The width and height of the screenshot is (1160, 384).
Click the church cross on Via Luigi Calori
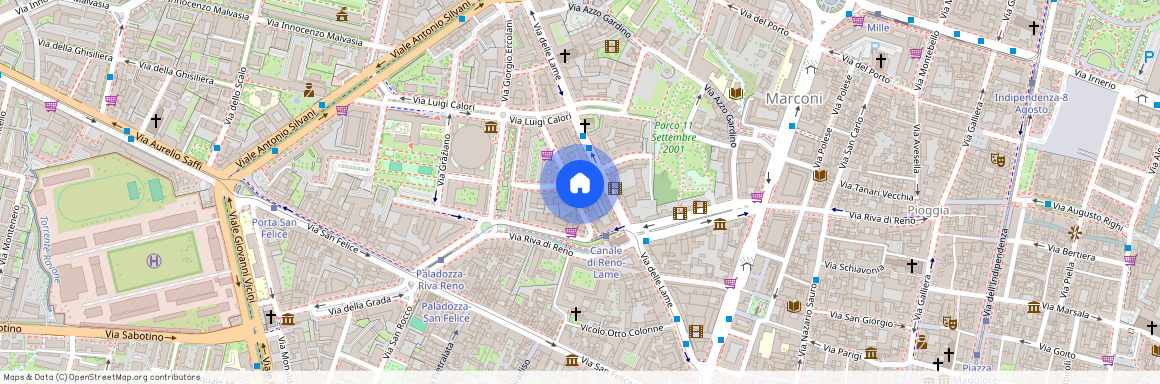584,125
